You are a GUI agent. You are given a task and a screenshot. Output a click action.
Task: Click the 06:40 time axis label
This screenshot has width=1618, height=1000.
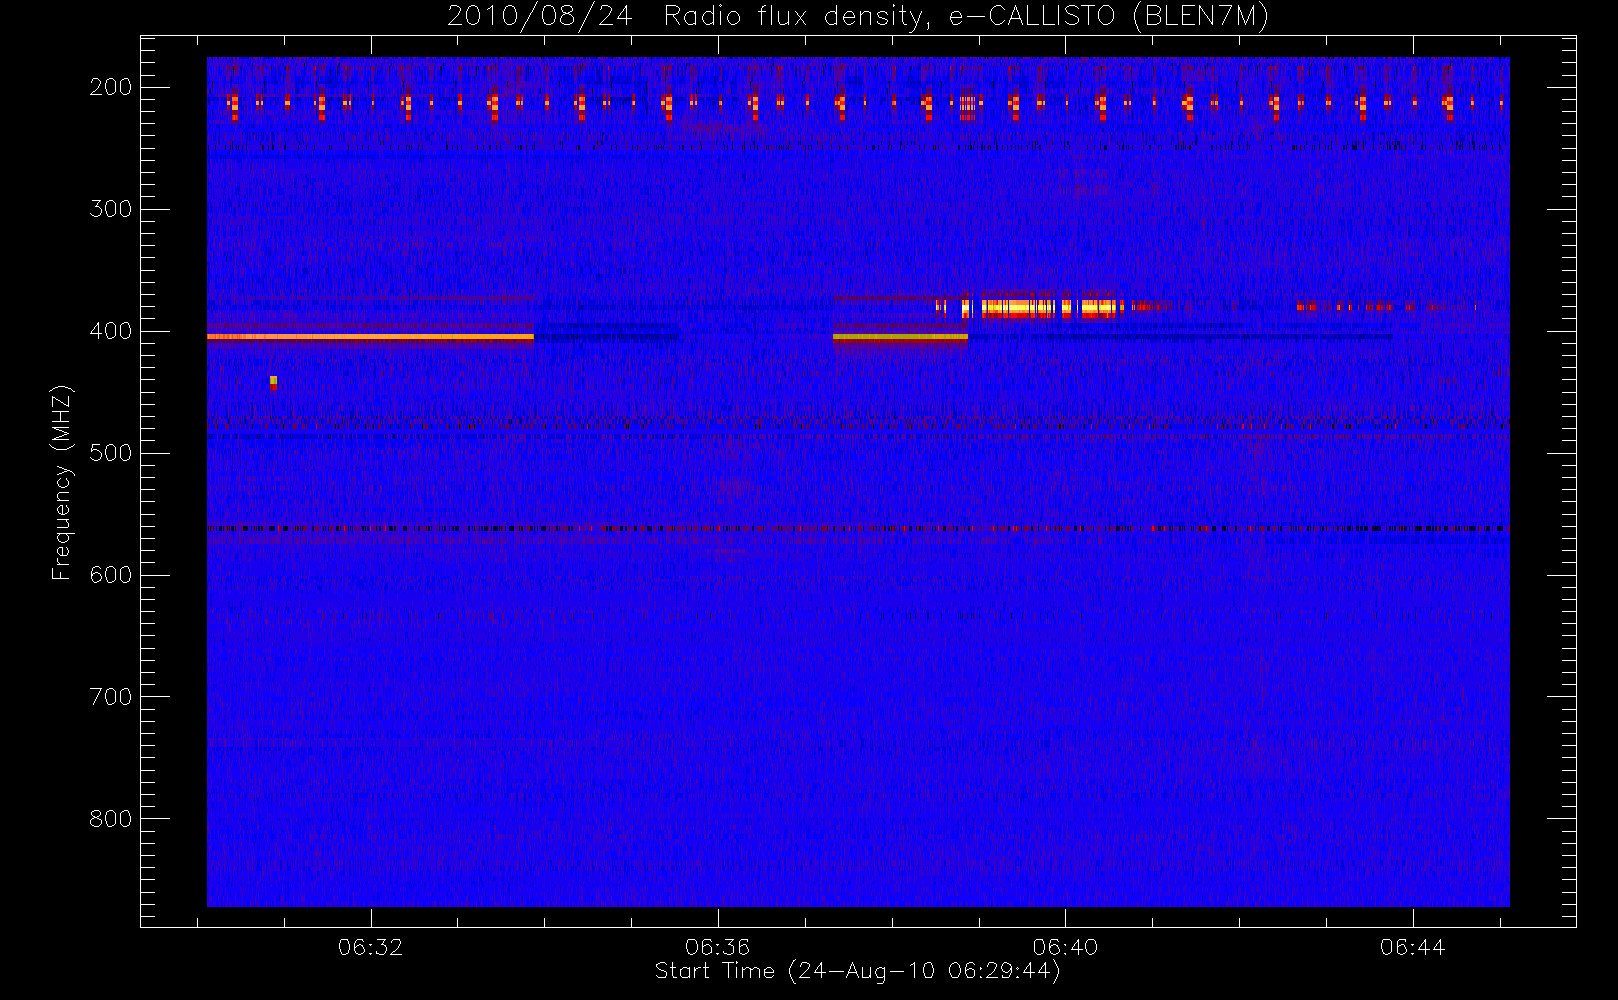pos(1066,947)
